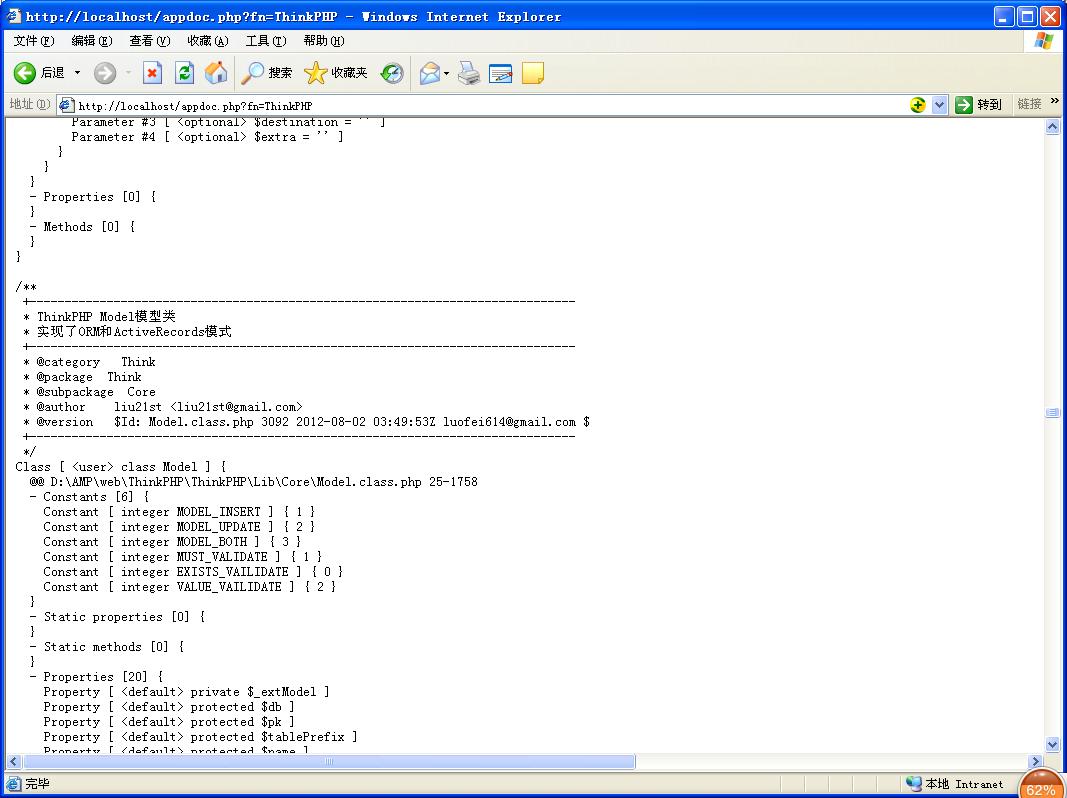Click the Forward navigation arrow

tap(105, 73)
